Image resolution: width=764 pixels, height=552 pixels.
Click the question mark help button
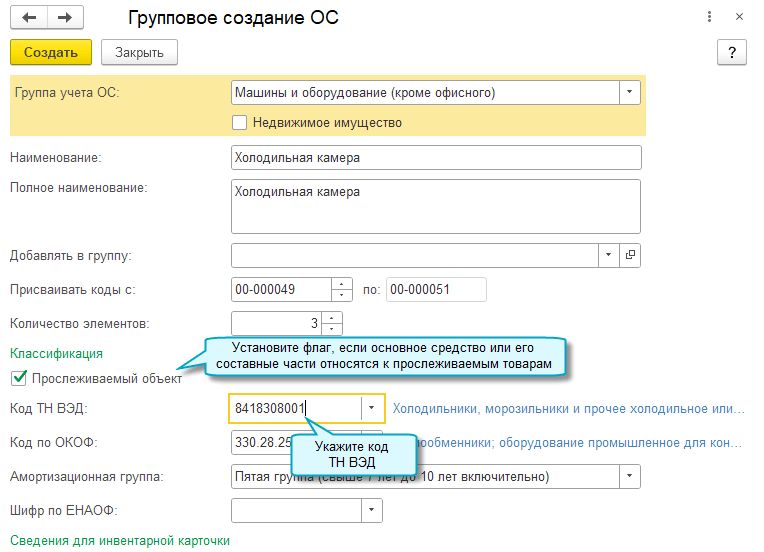coord(732,52)
